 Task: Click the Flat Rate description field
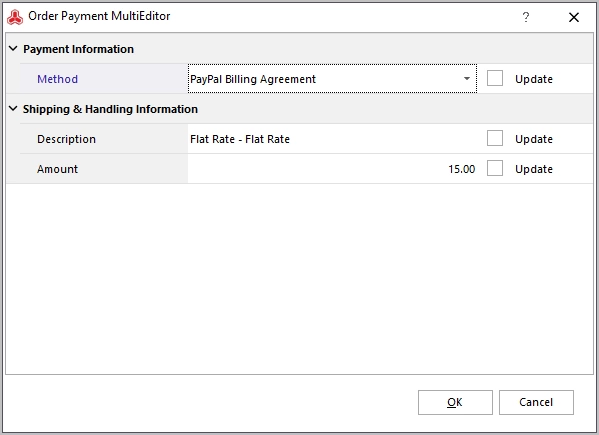pyautogui.click(x=332, y=139)
